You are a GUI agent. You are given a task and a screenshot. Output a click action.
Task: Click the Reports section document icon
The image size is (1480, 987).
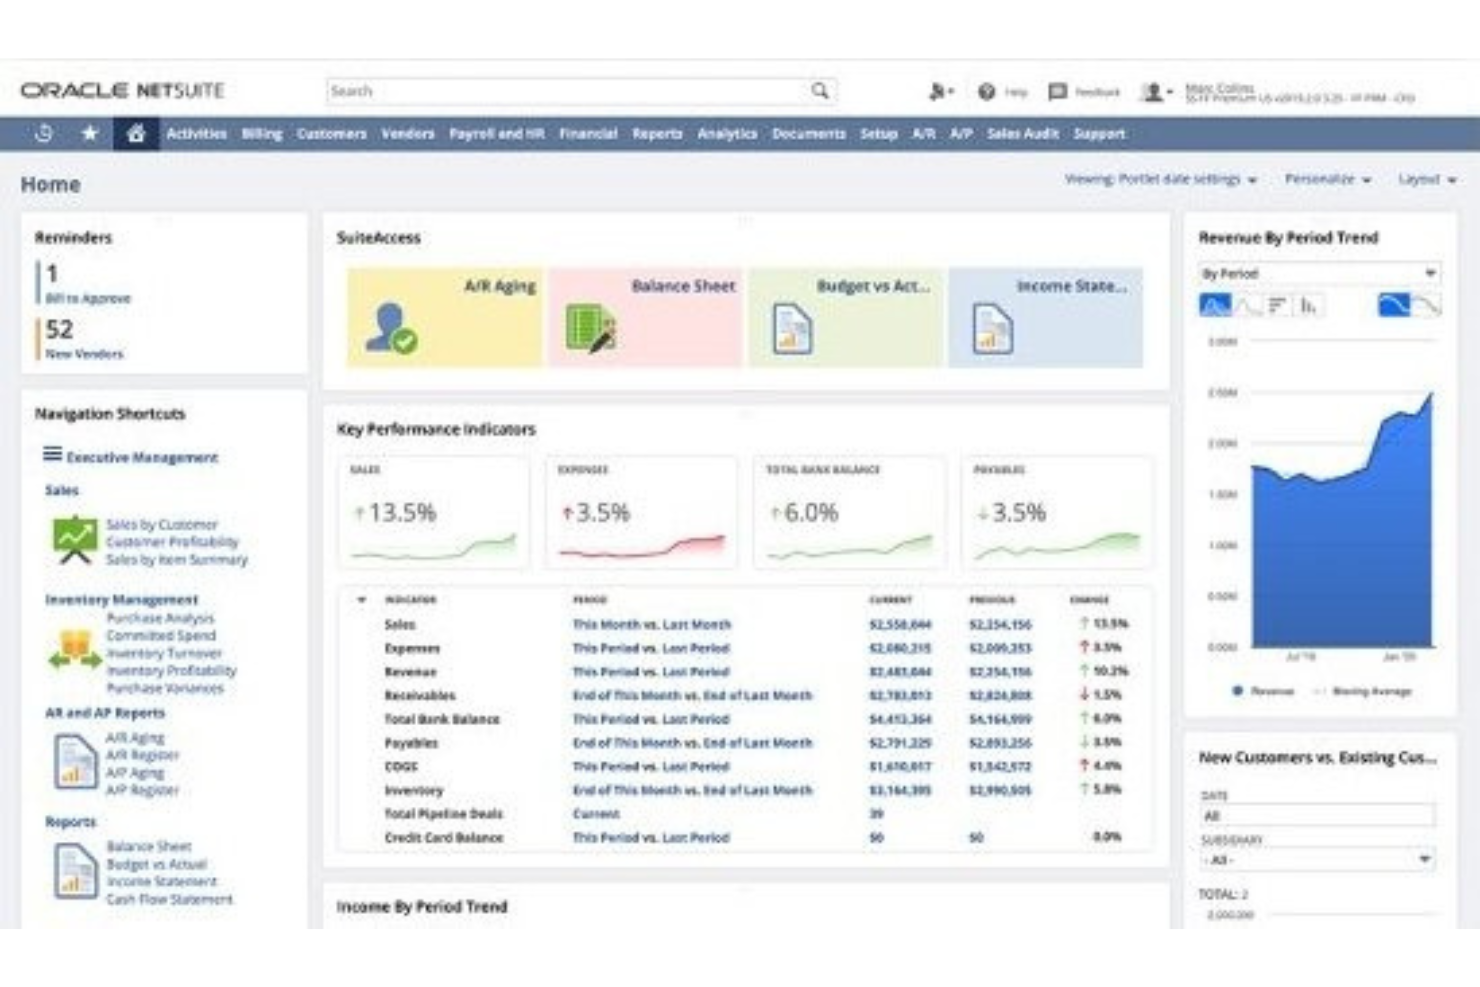pyautogui.click(x=75, y=871)
